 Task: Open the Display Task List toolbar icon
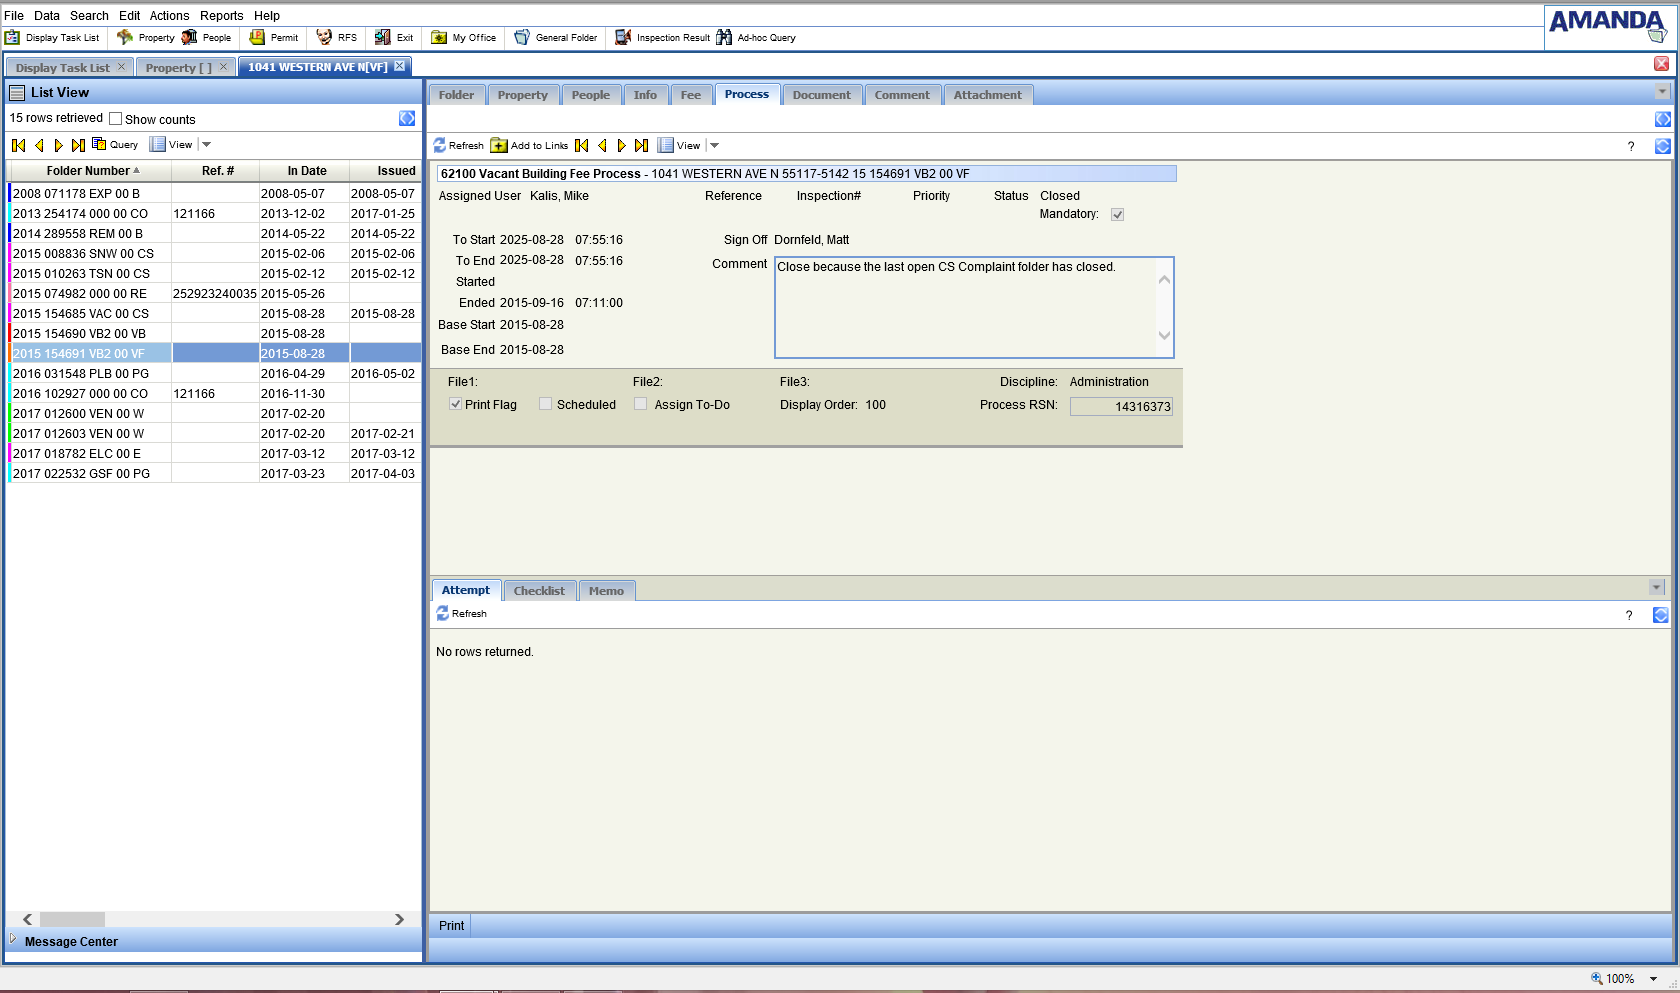click(13, 38)
